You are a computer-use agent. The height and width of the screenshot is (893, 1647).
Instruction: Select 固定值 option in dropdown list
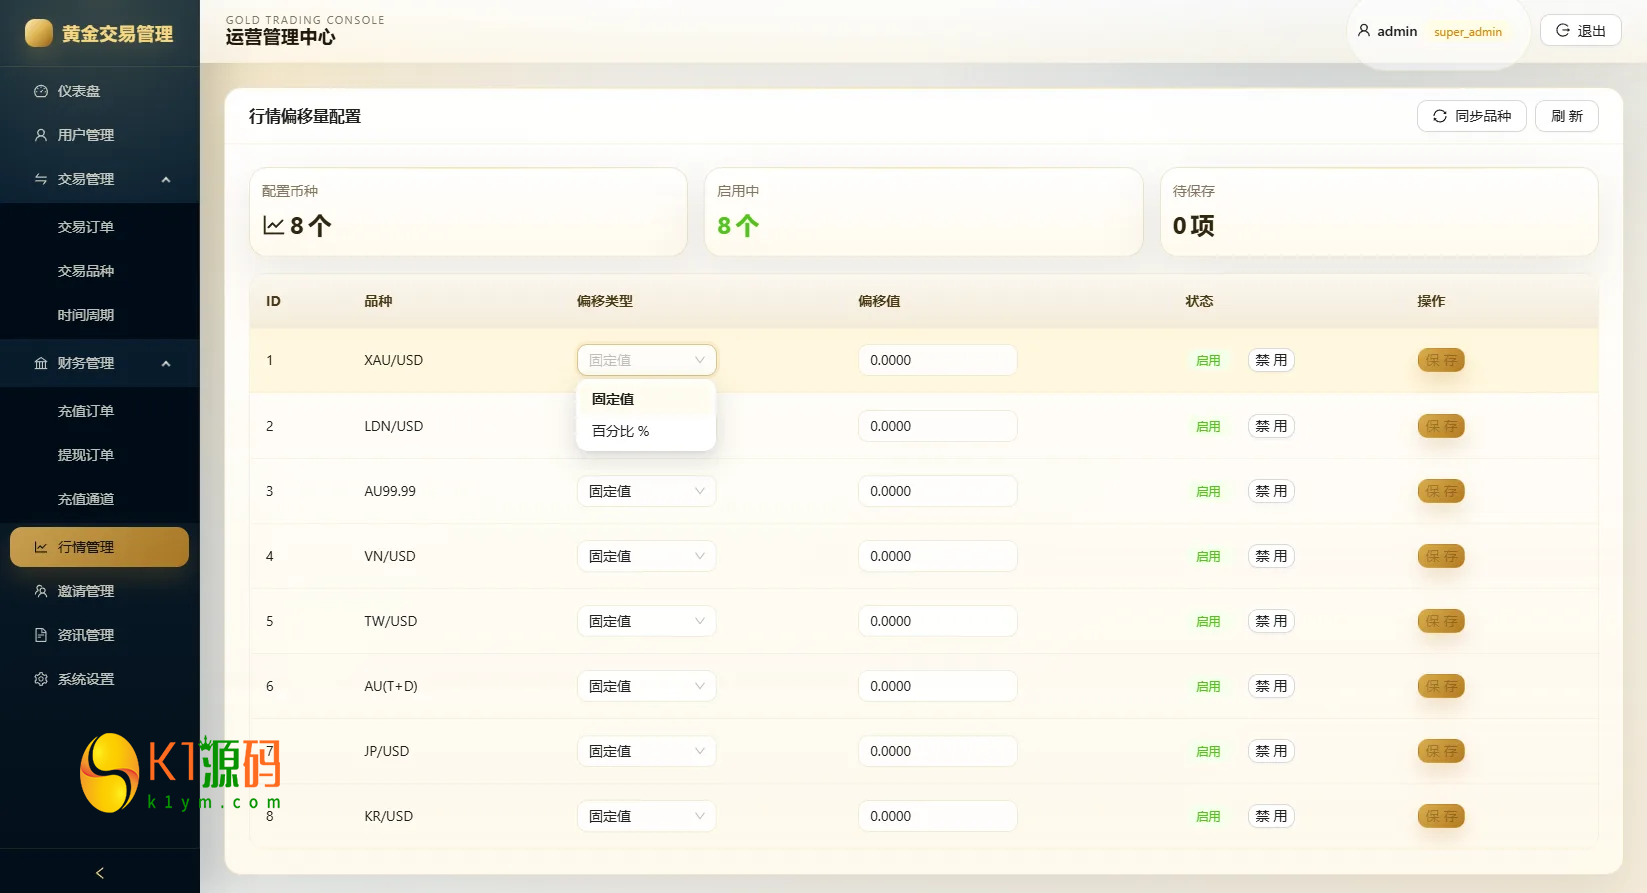(x=646, y=399)
